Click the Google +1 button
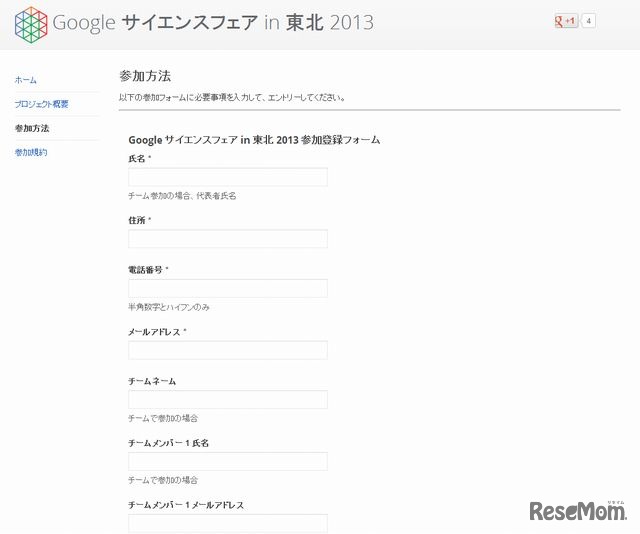Screen dimensions: 640x534 (x=566, y=20)
